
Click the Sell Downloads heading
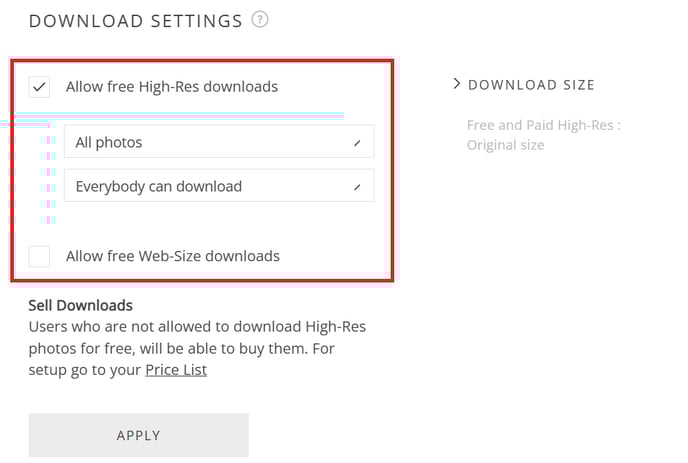tap(81, 305)
